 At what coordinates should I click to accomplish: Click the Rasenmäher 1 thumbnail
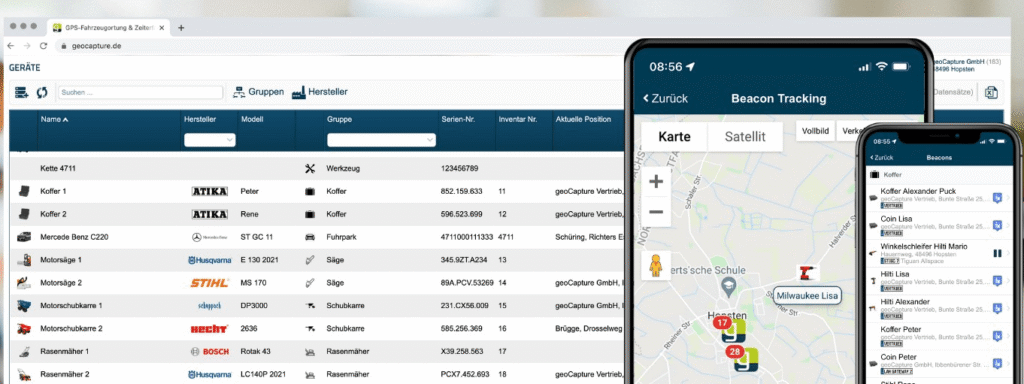[x=24, y=351]
